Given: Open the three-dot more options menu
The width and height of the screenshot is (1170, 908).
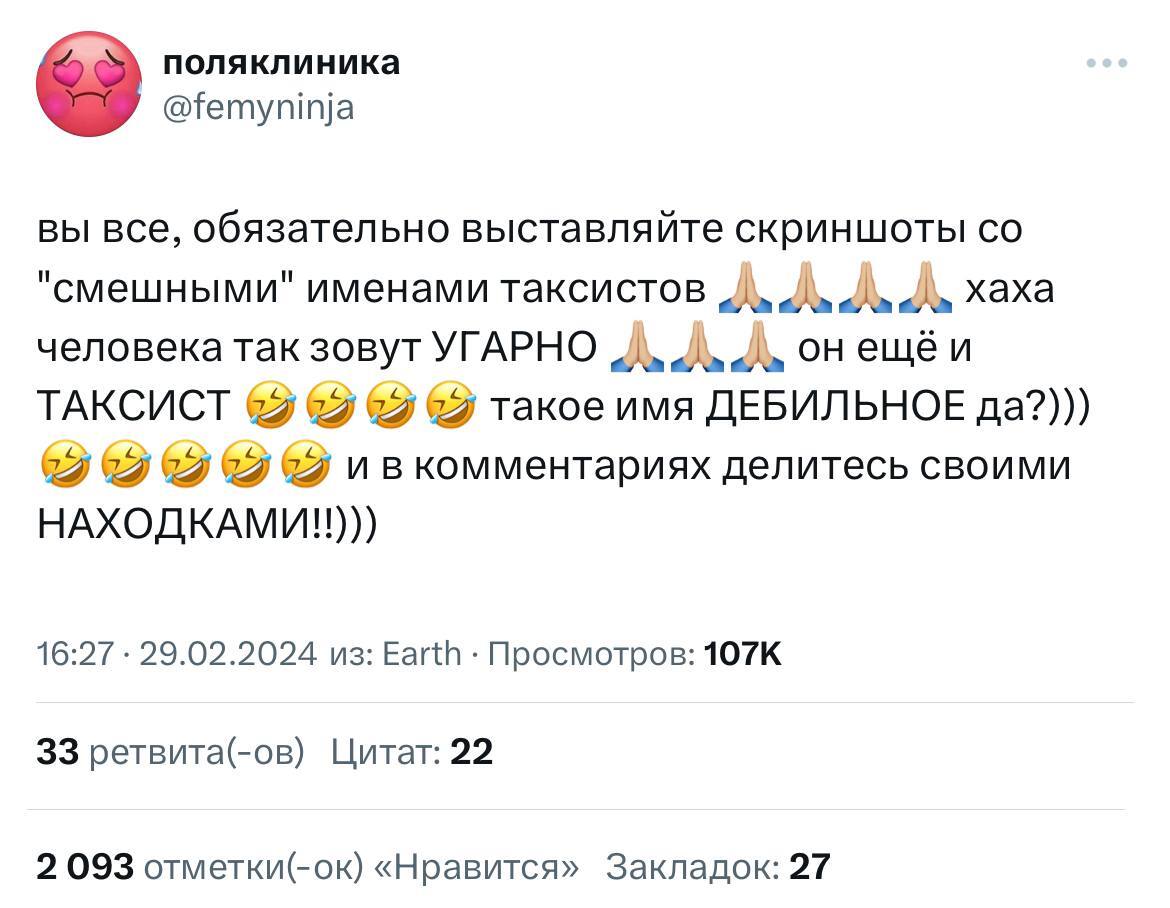Looking at the screenshot, I should (x=1107, y=63).
